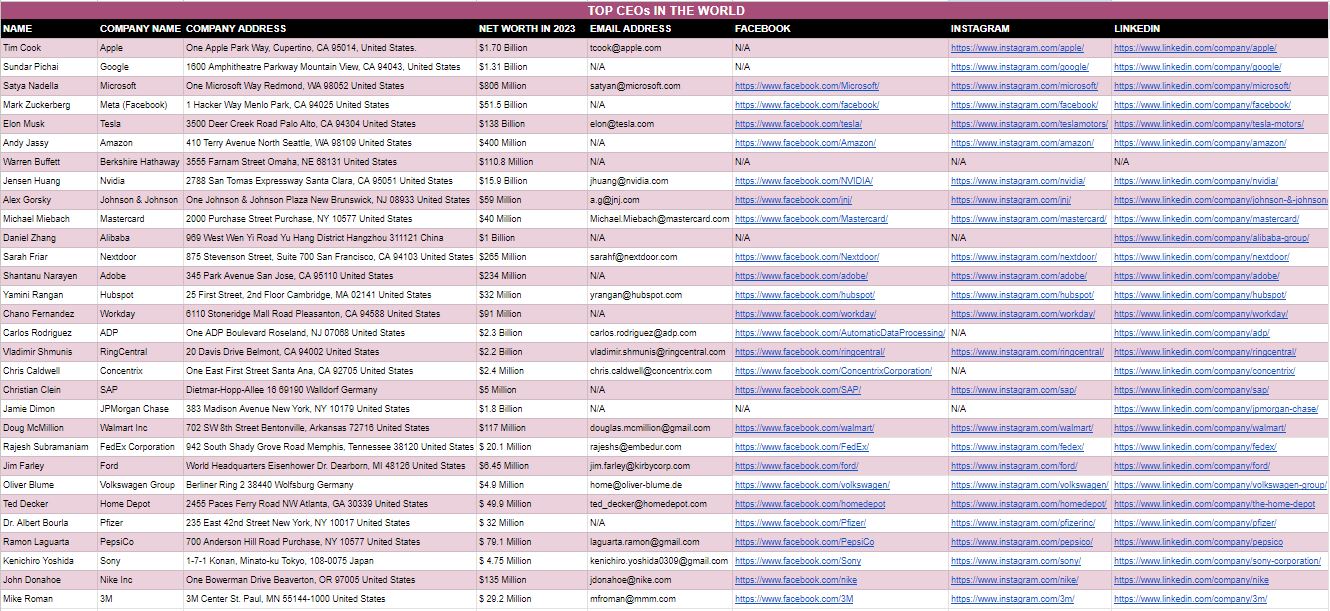1330x611 pixels.
Task: Open the 3M Facebook link
Action: 794,599
